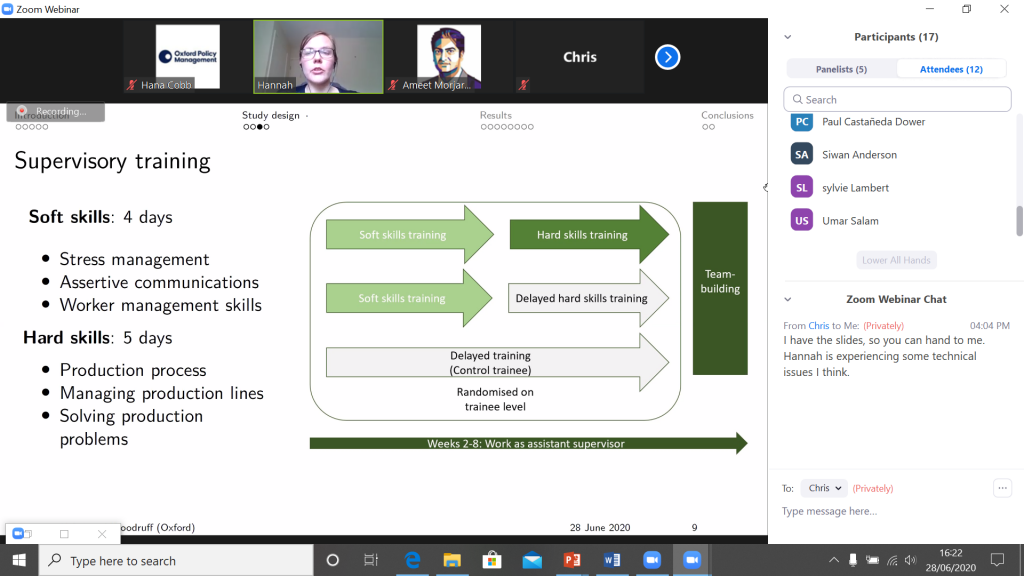The height and width of the screenshot is (576, 1024).
Task: Click the Lower All Hands button
Action: pyautogui.click(x=896, y=260)
